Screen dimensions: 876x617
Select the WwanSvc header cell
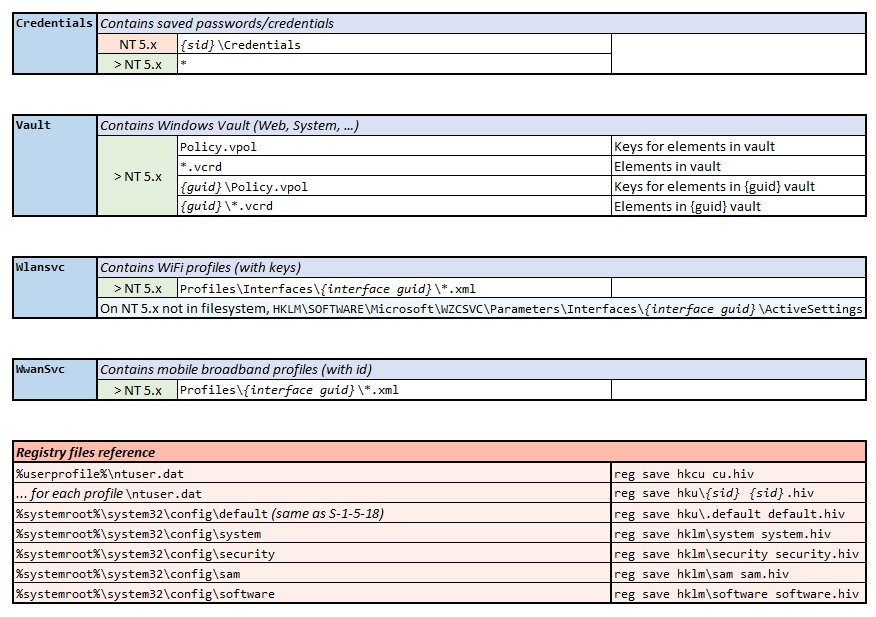[x=55, y=379]
